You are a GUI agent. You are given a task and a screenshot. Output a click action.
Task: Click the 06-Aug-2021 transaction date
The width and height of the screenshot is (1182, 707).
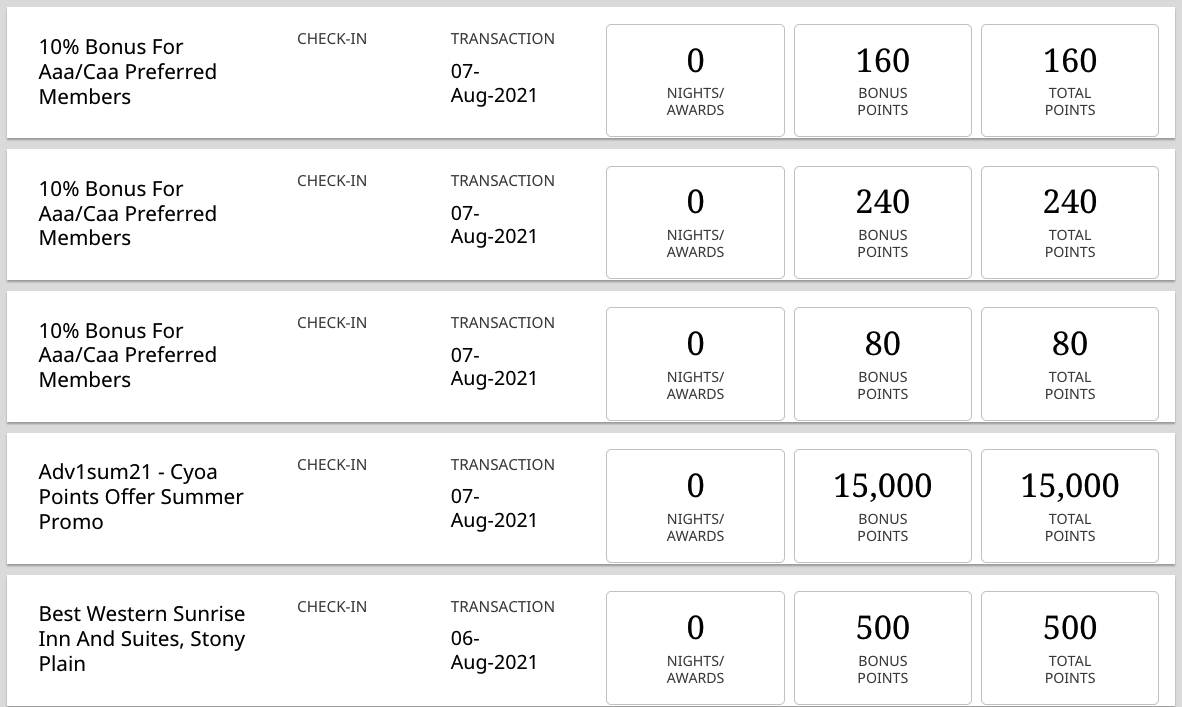(494, 650)
